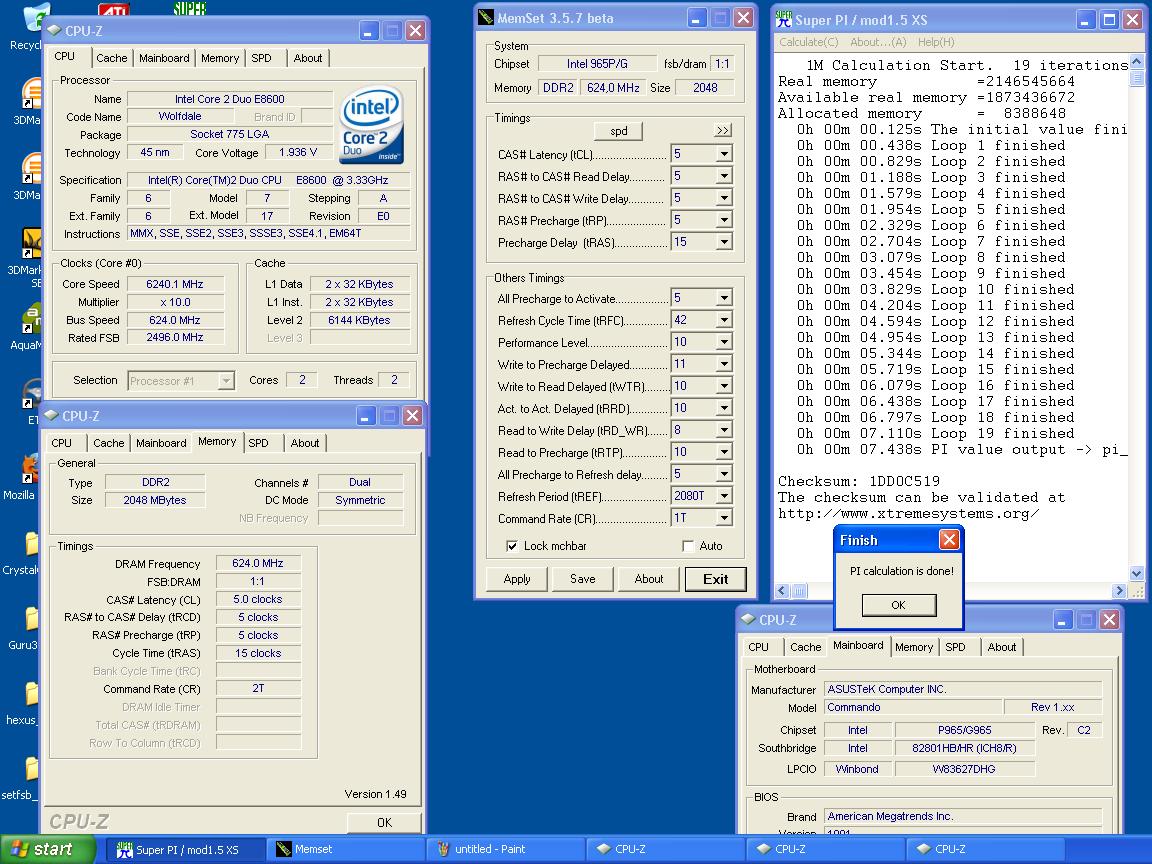Click the Intel Core 2 Duo E8600 name
Viewport: 1152px width, 864px height.
click(x=229, y=99)
